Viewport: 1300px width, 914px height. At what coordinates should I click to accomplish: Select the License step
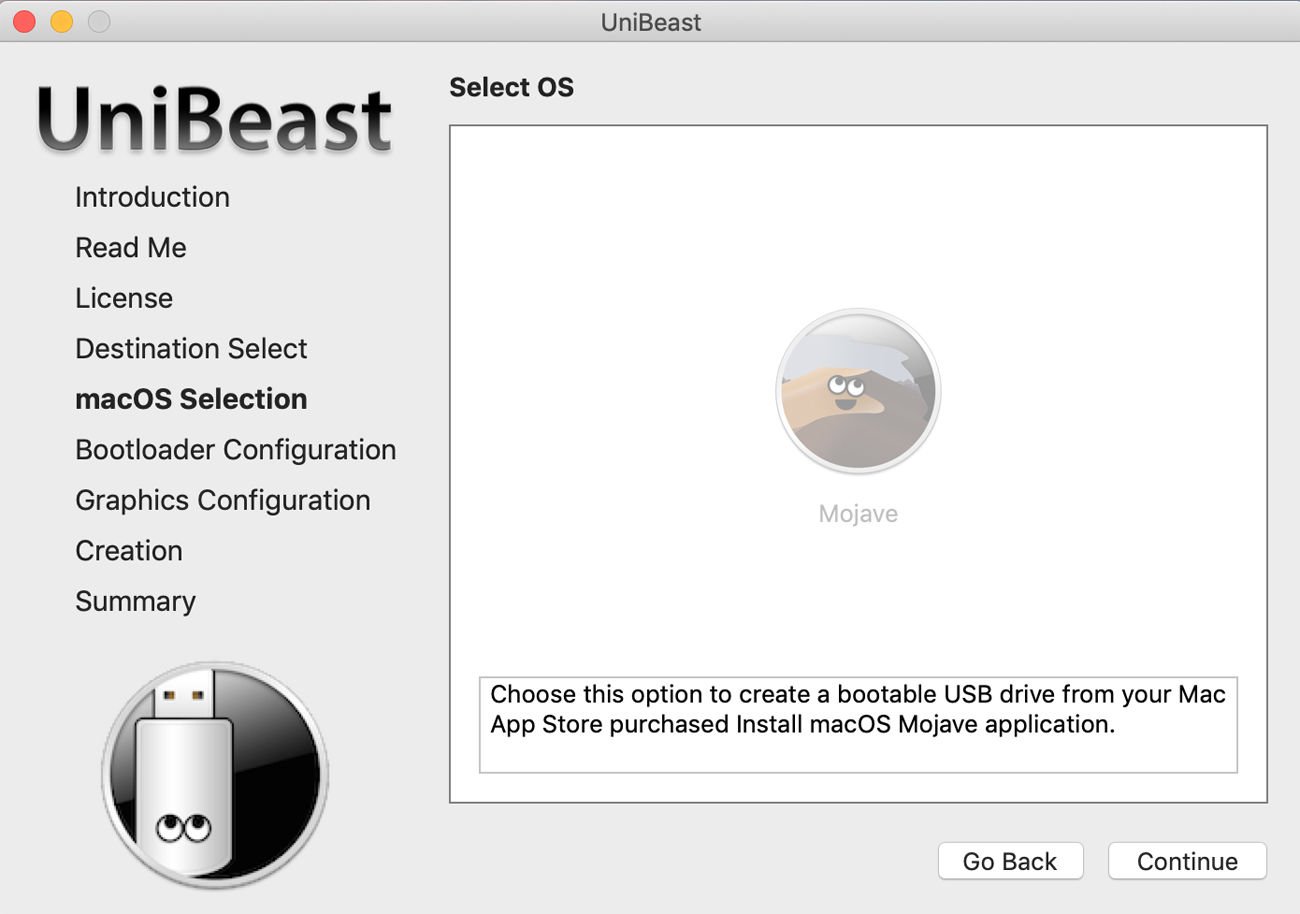pos(123,297)
